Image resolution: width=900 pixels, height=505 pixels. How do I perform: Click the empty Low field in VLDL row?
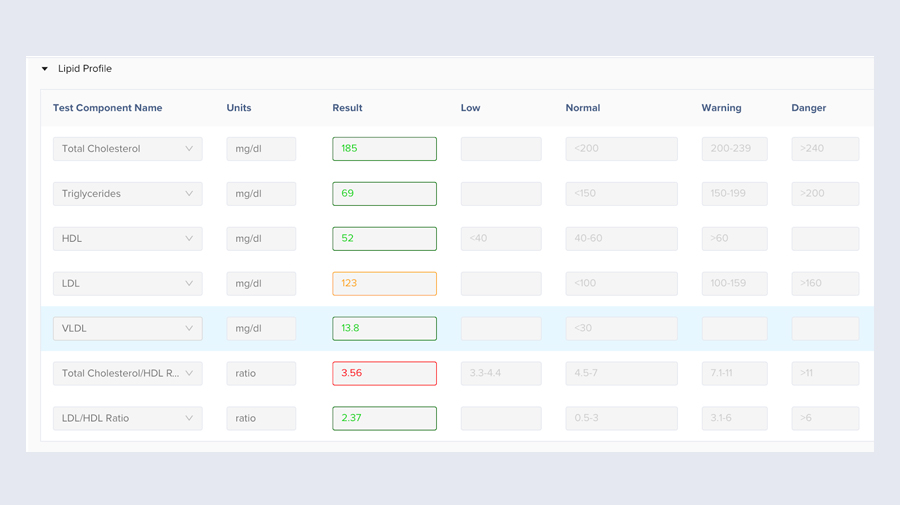click(x=501, y=328)
